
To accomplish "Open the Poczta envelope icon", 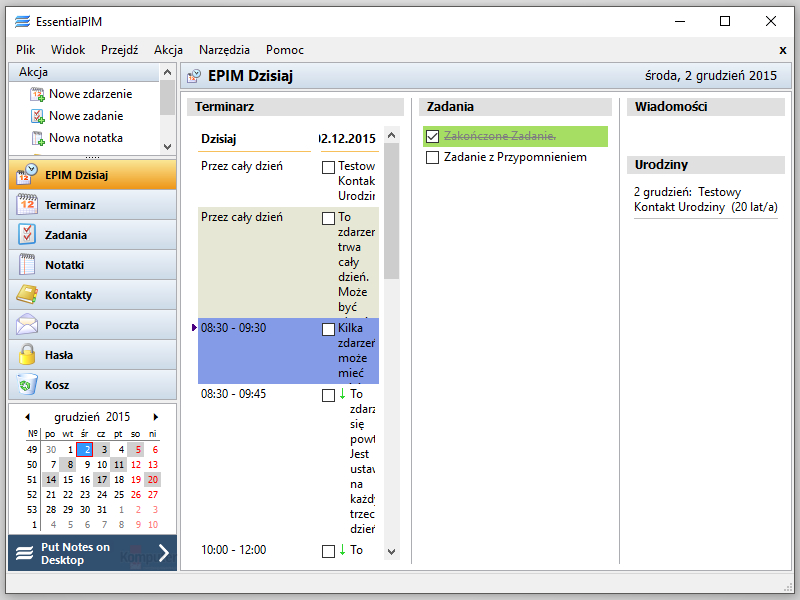I will click(27, 325).
